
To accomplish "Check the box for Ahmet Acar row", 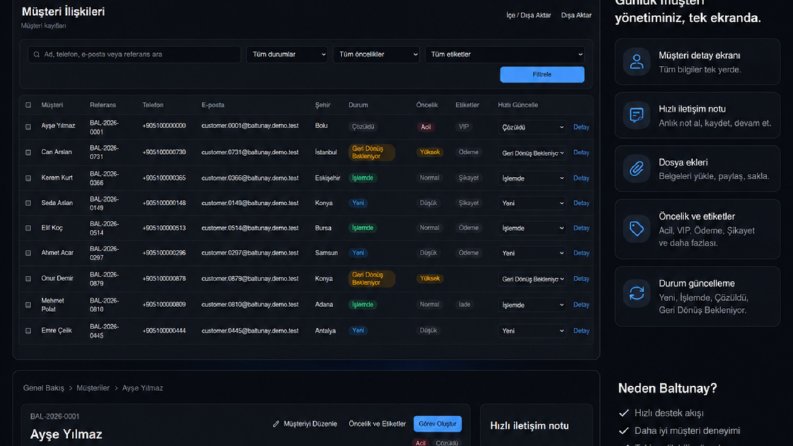I will [x=28, y=253].
